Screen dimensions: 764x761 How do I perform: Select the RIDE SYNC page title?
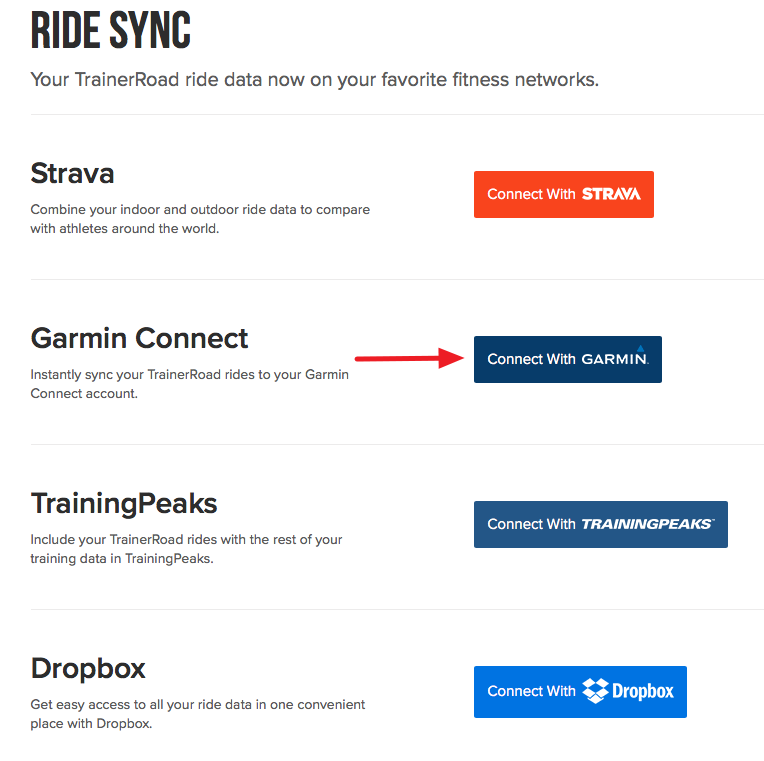click(111, 30)
